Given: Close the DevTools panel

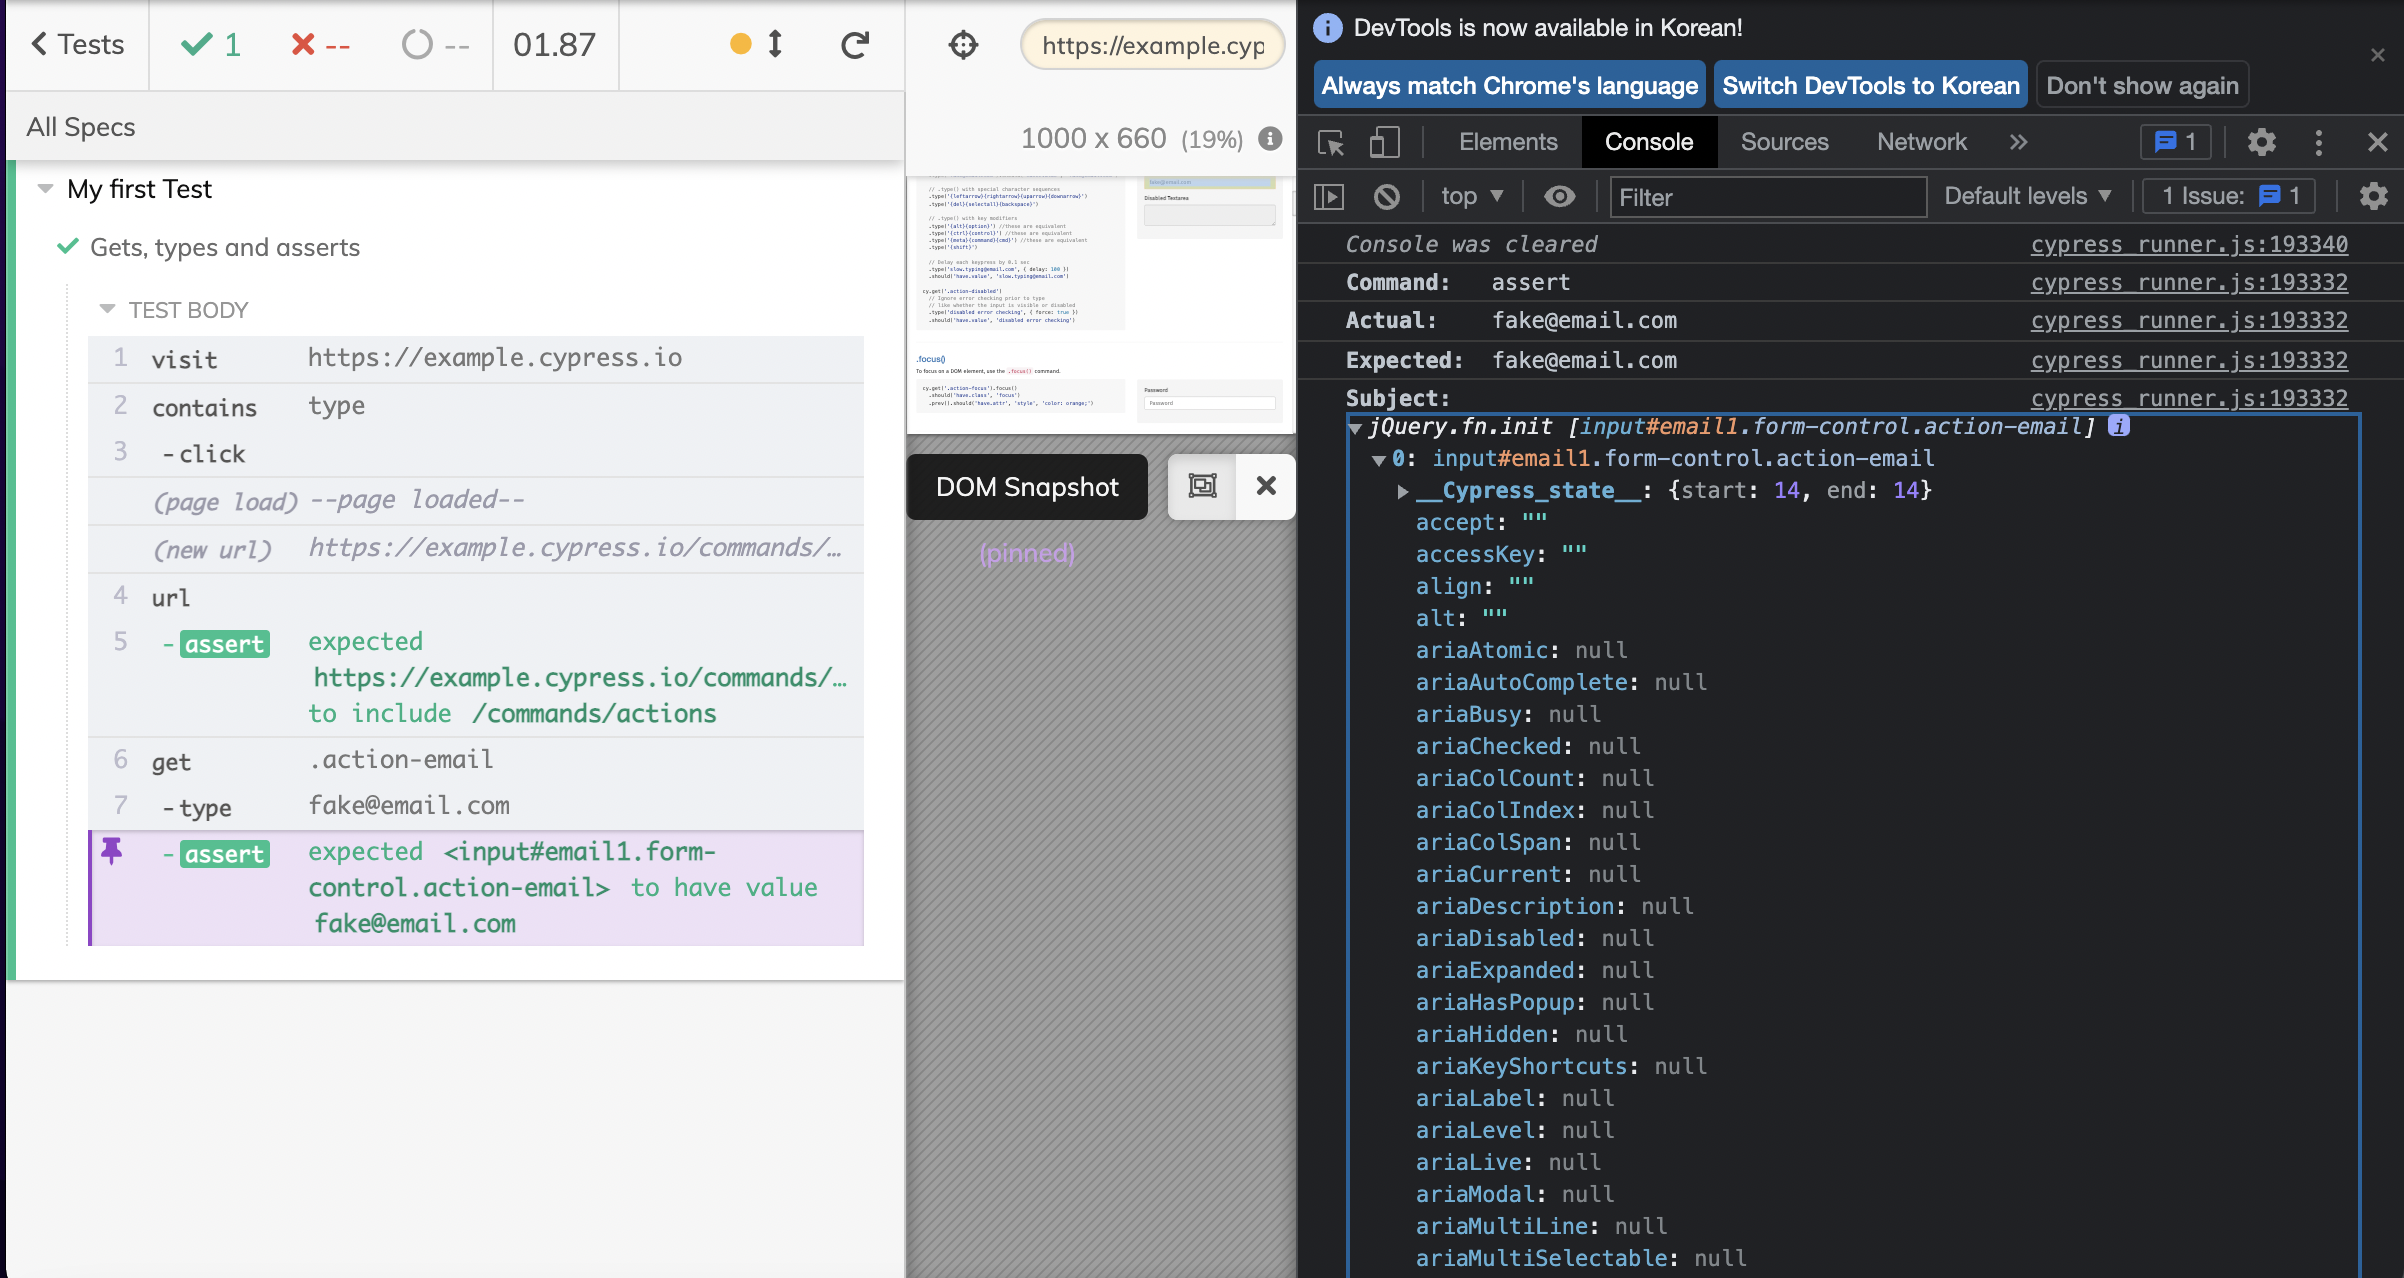Looking at the screenshot, I should (x=2378, y=142).
